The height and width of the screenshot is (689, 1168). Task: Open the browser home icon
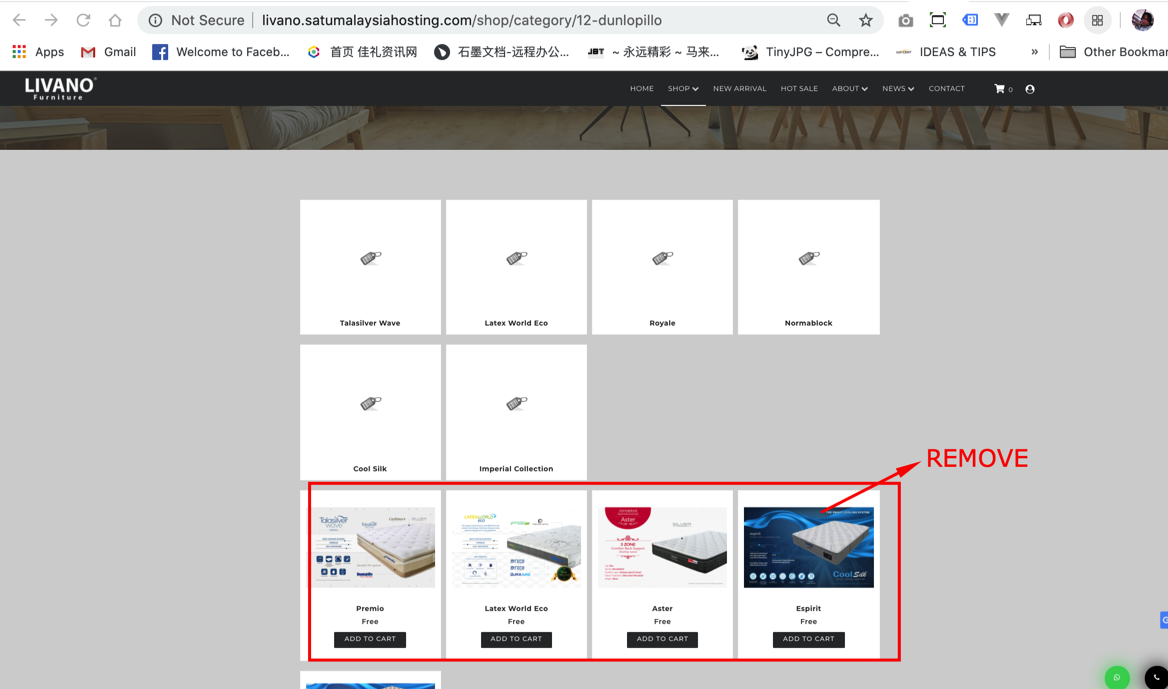(115, 20)
